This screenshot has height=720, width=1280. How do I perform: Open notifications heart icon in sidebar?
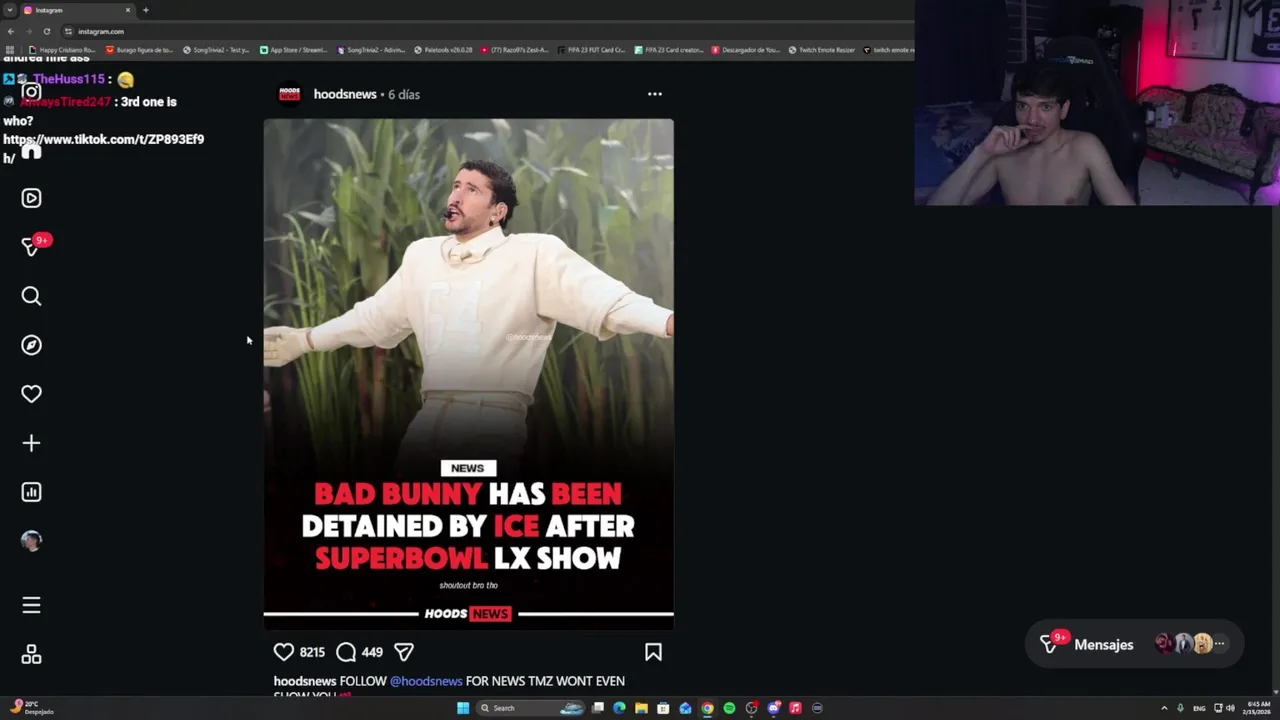point(31,394)
